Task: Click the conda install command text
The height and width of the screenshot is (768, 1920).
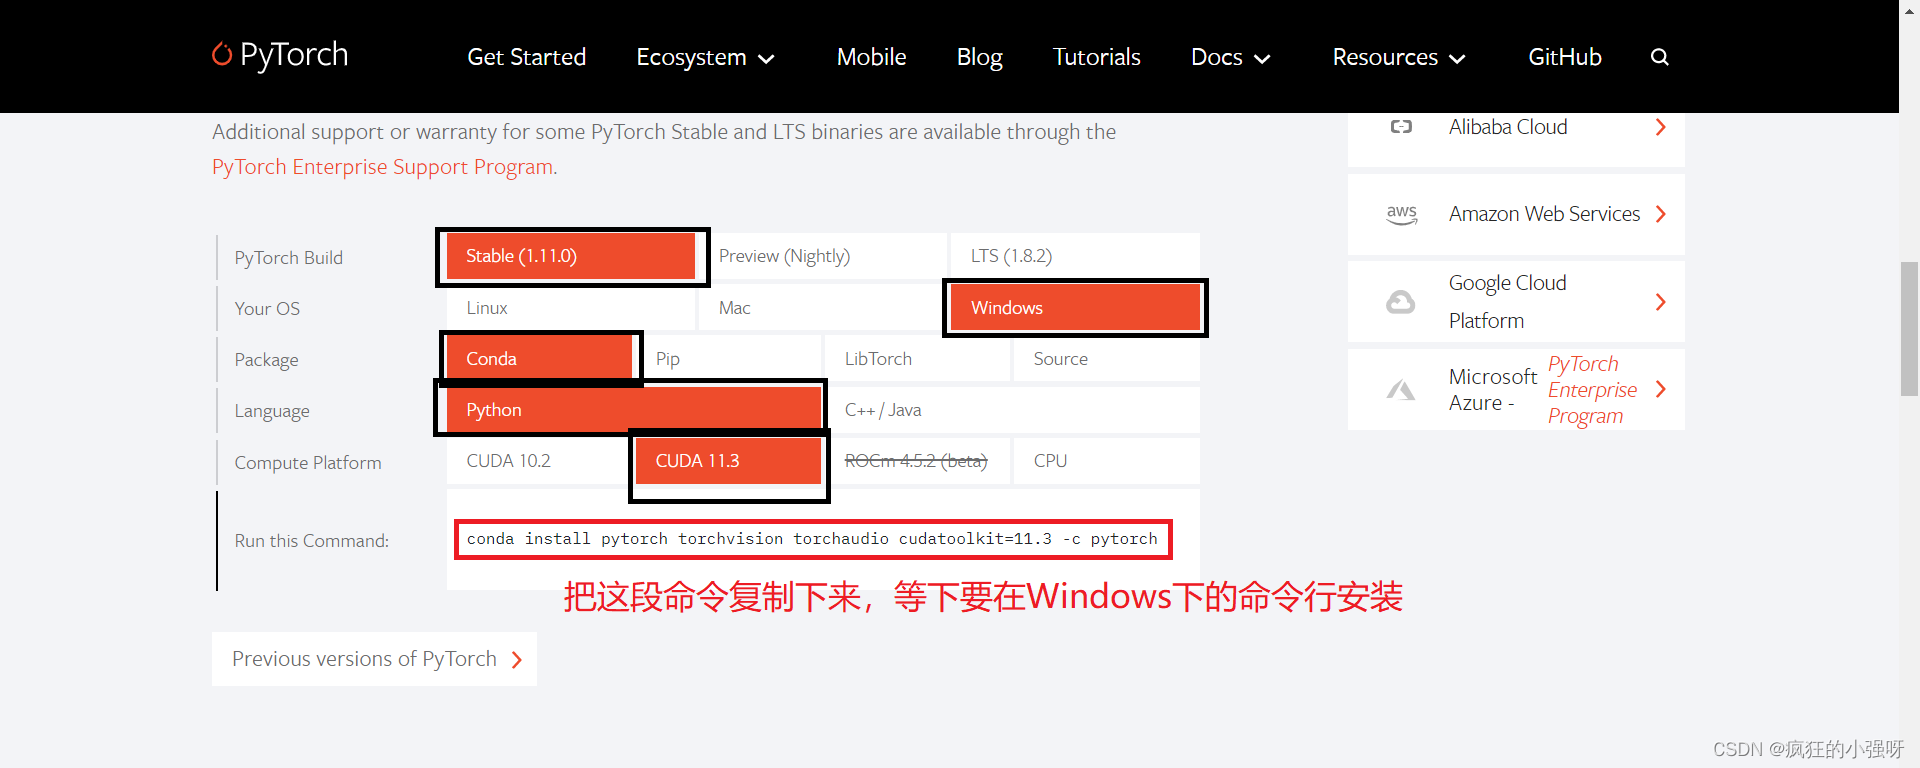Action: [x=812, y=539]
